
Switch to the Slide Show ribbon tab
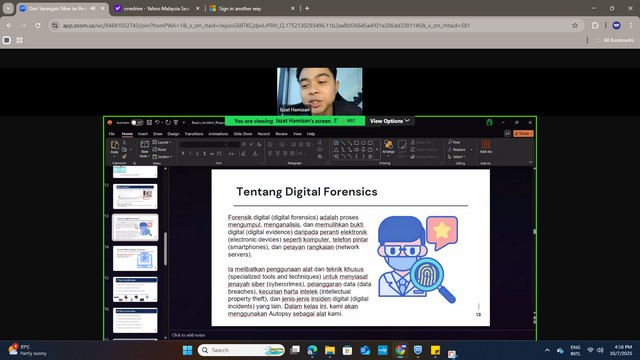pos(242,134)
